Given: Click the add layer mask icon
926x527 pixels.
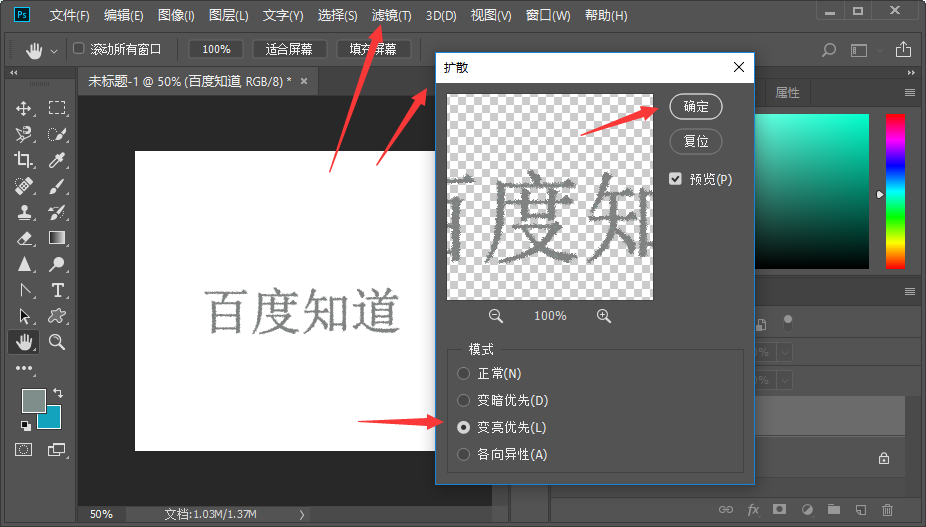Looking at the screenshot, I should tap(780, 509).
